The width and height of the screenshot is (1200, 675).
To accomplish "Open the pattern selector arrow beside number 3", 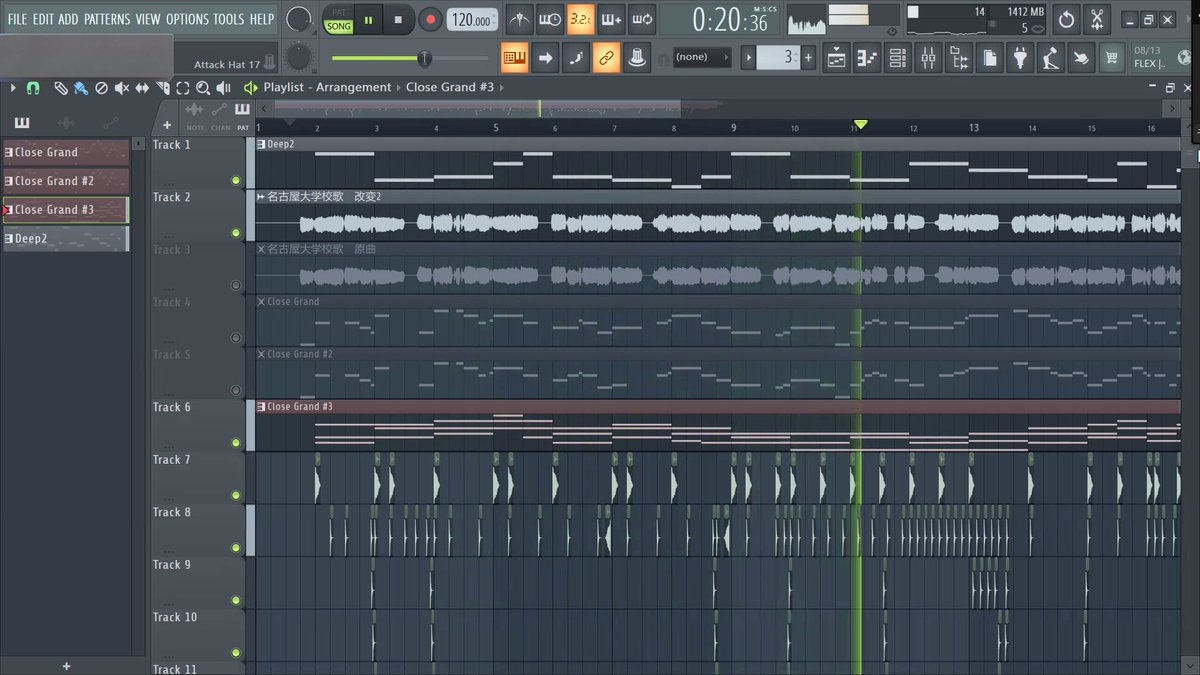I will coord(748,57).
